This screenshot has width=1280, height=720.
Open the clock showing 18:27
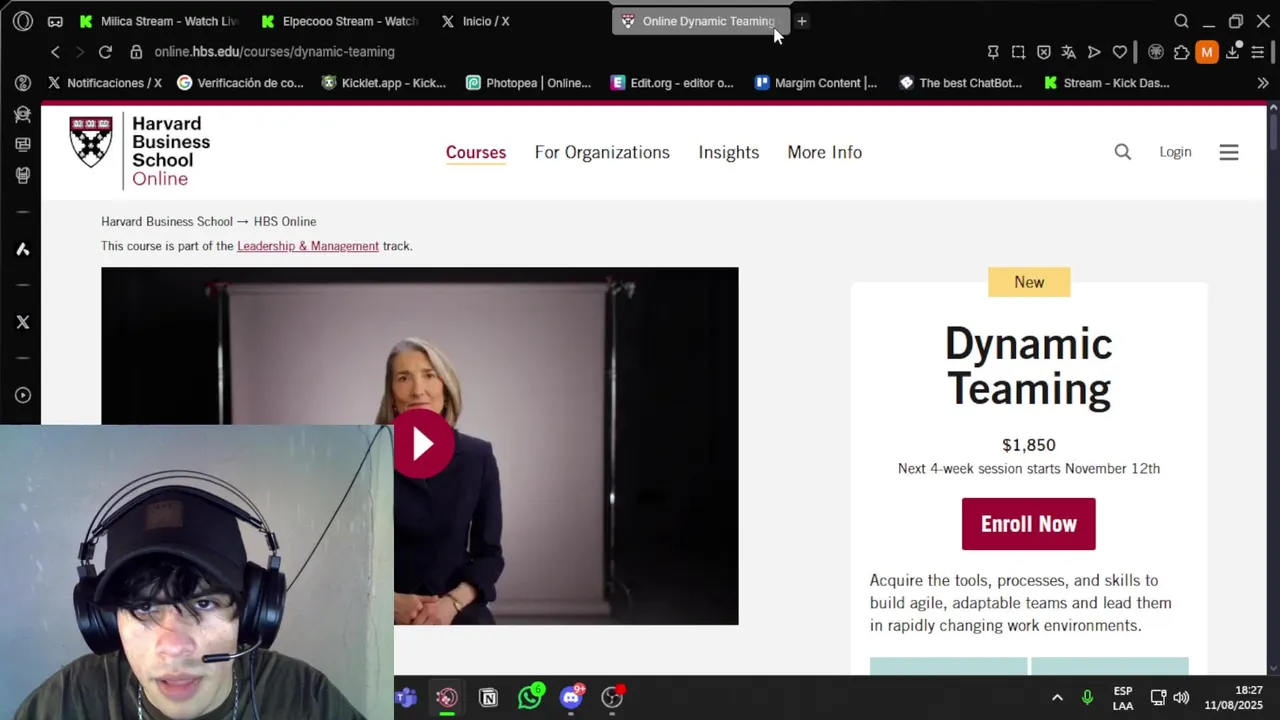1234,698
